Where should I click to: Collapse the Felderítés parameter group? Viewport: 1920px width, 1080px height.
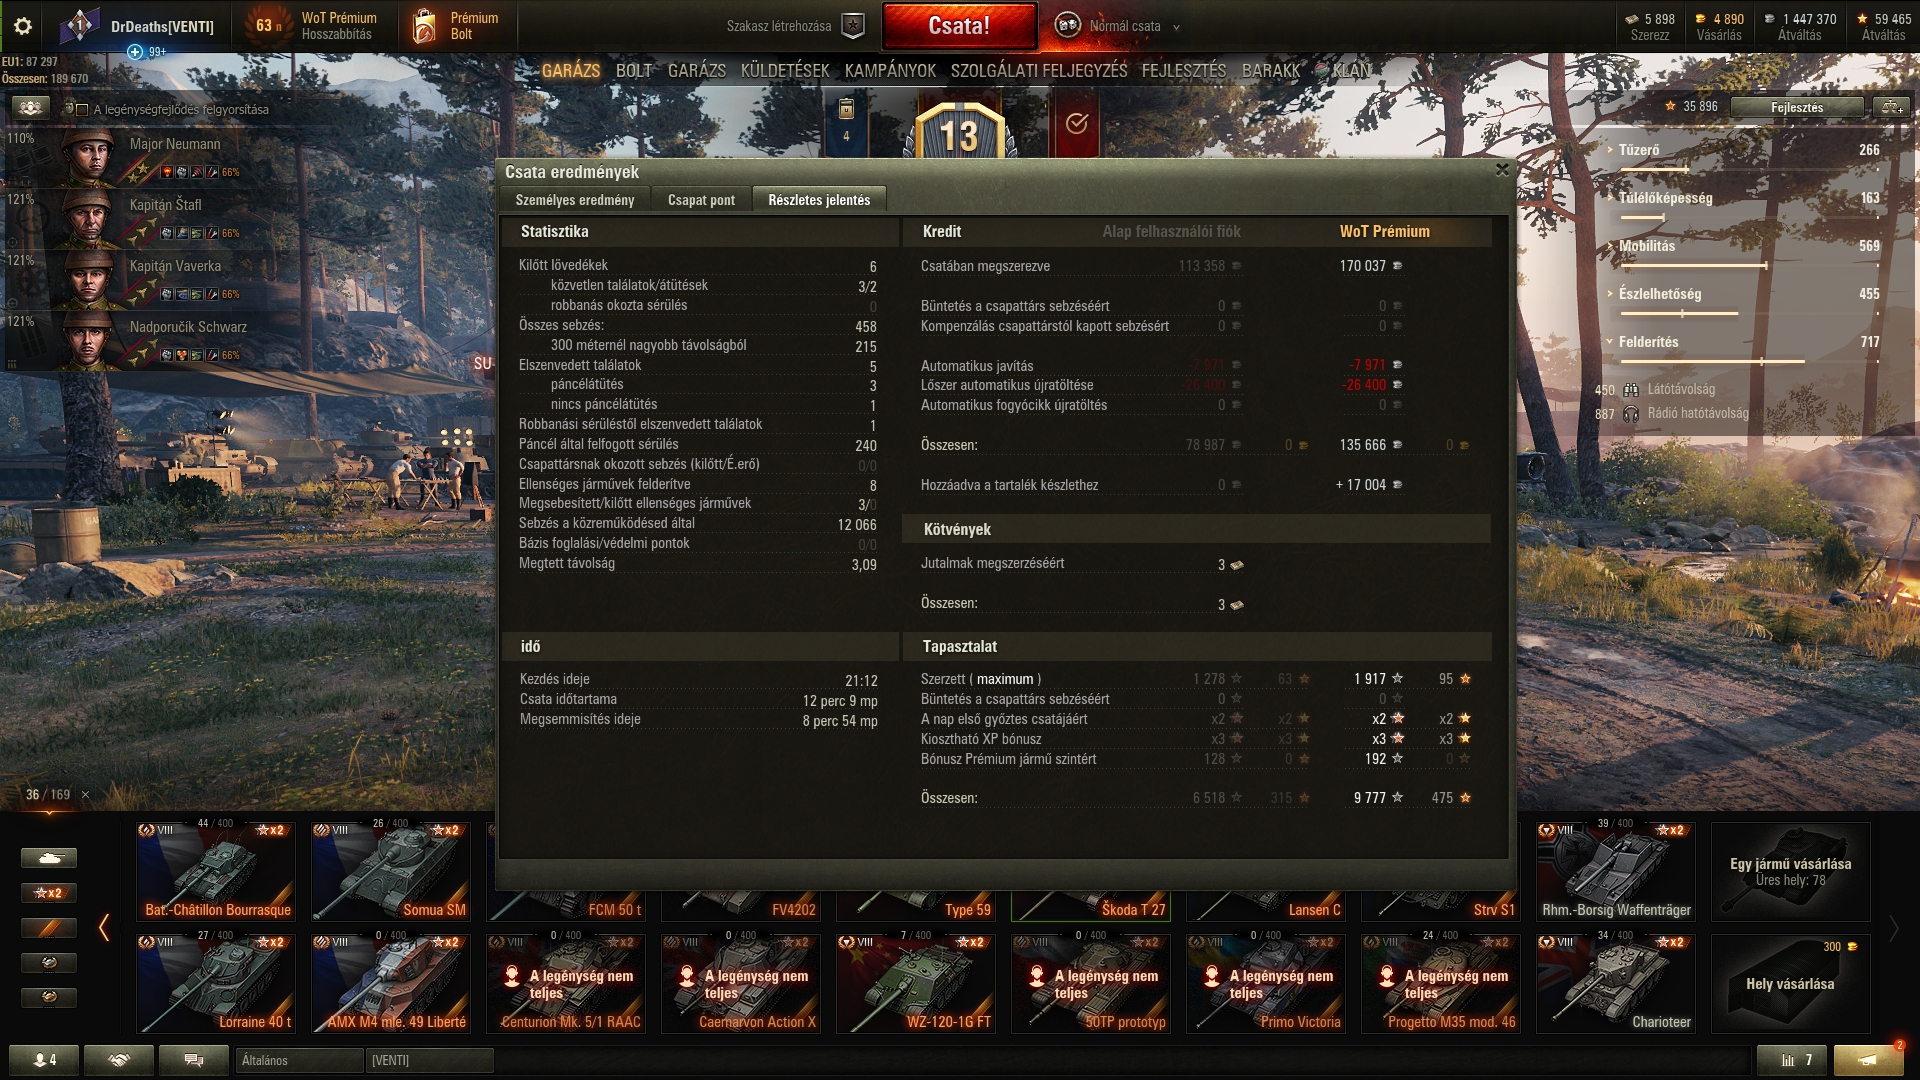[1610, 342]
